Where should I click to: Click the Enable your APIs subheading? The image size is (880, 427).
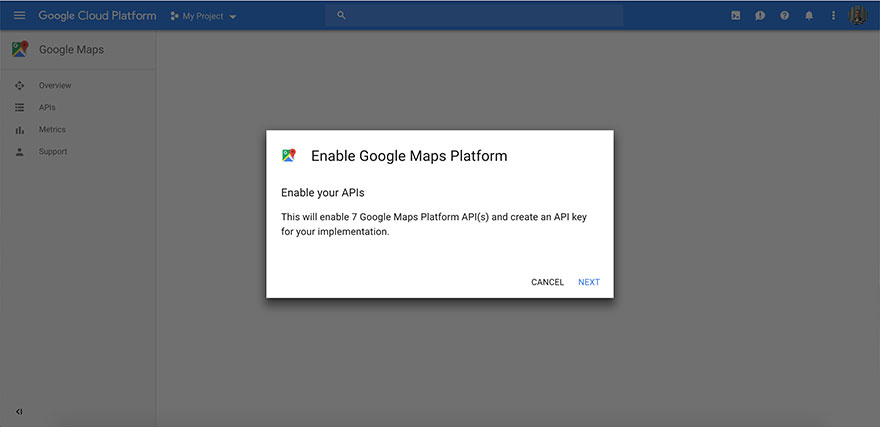[x=323, y=193]
